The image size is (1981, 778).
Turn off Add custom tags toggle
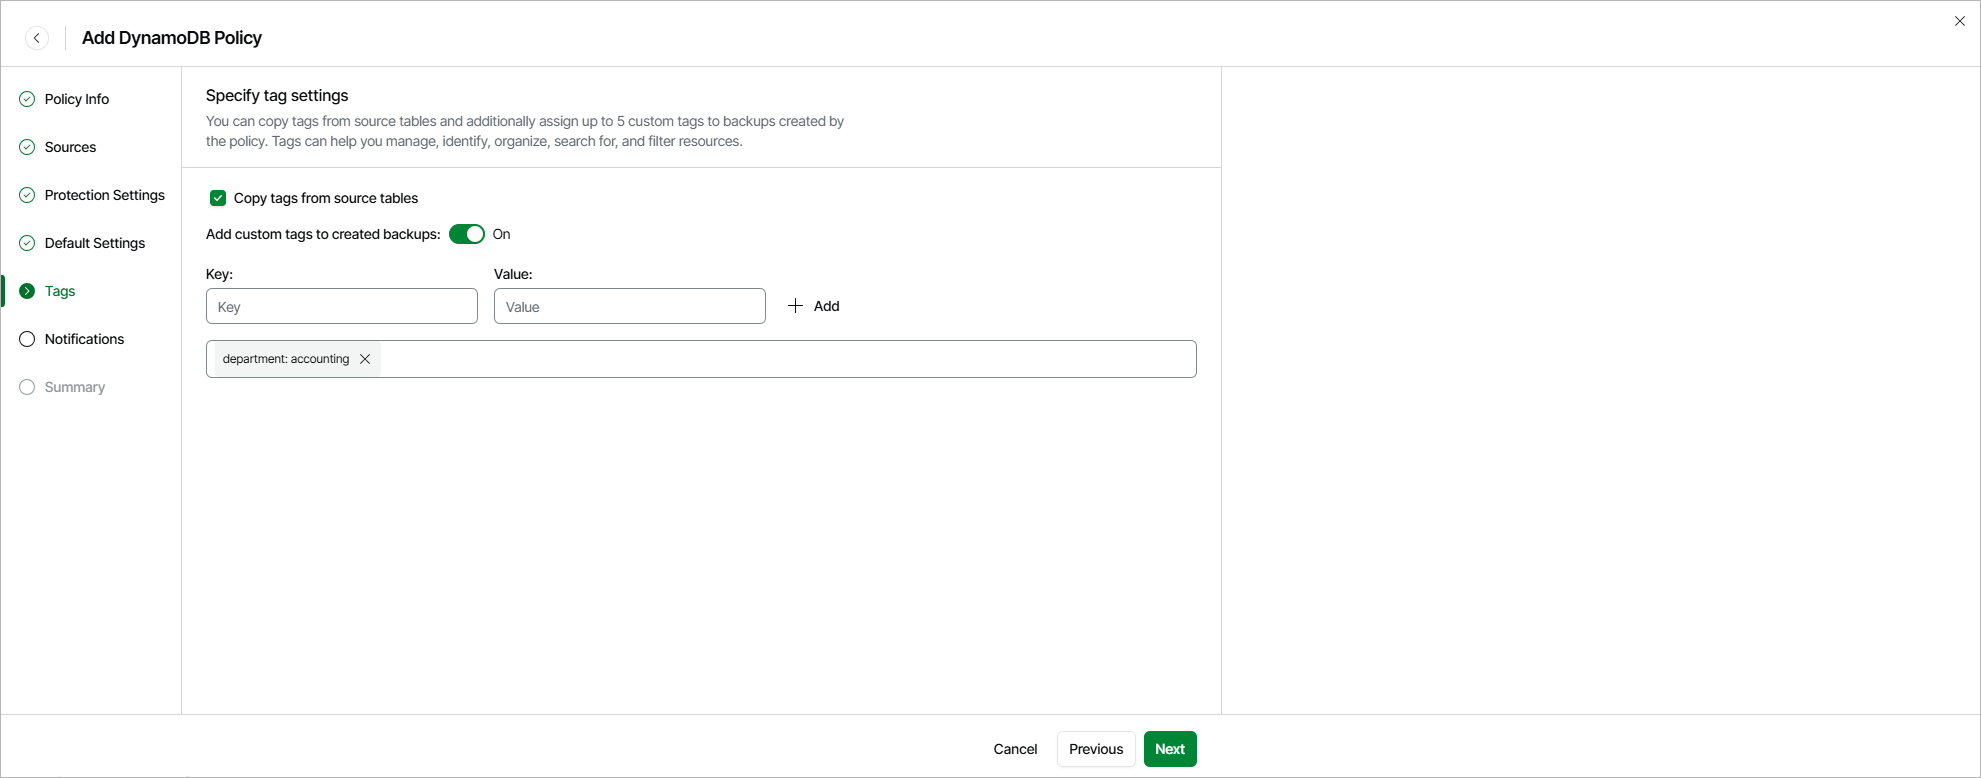467,234
